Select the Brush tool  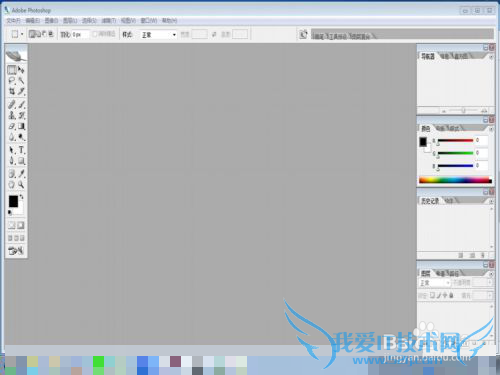pyautogui.click(x=21, y=105)
